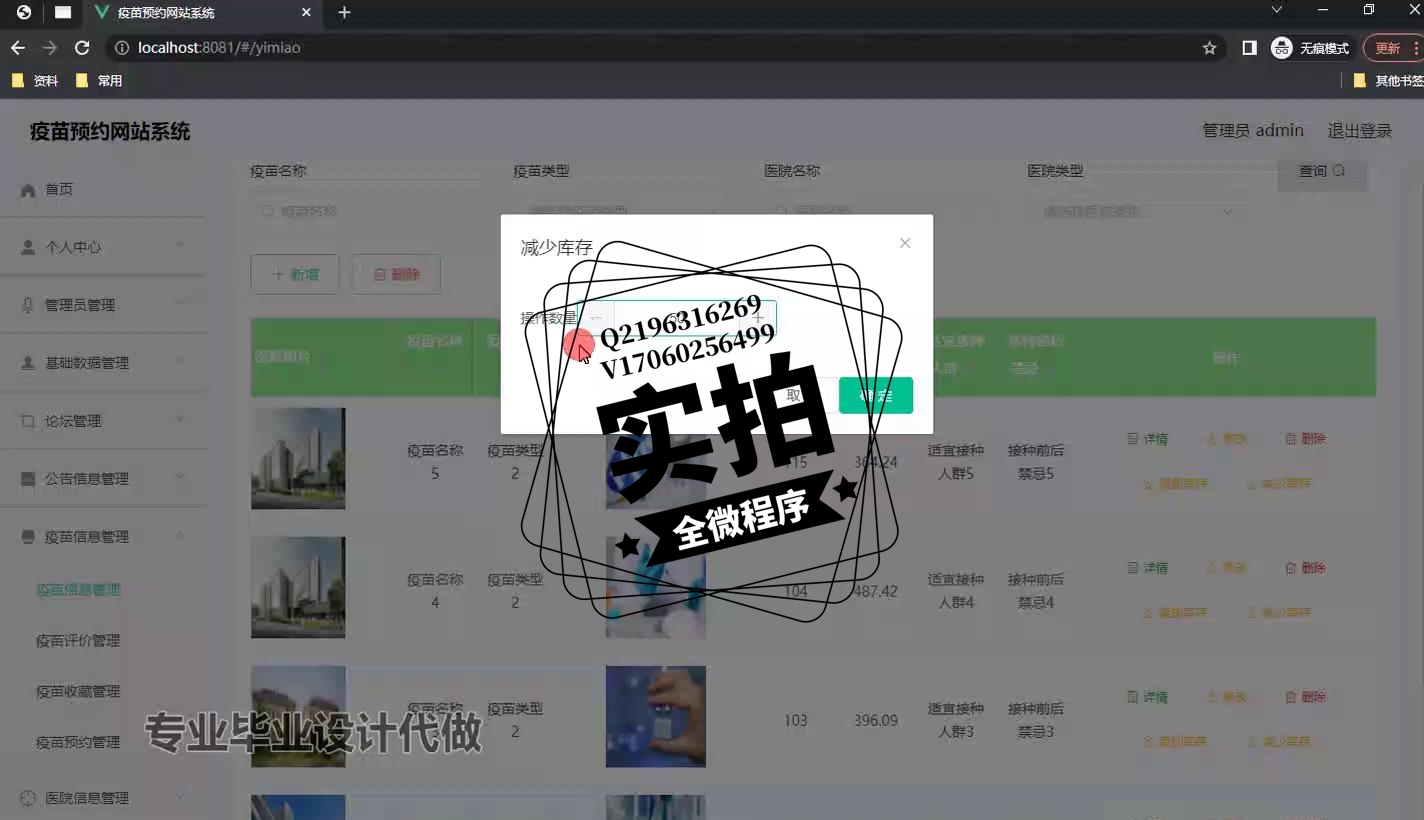This screenshot has height=820, width=1424.
Task: Click the icon beside 论坛管理
Action: 28,421
